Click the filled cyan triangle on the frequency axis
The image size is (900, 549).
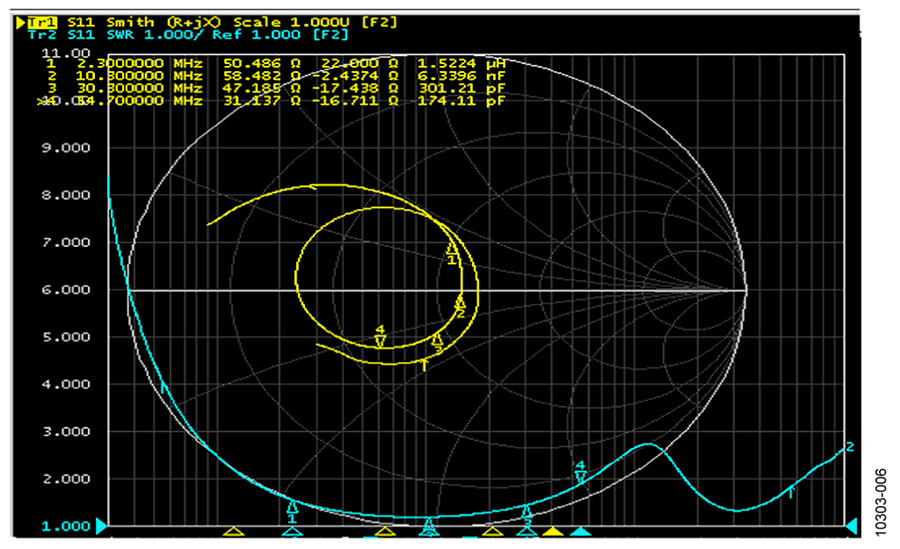coord(580,532)
